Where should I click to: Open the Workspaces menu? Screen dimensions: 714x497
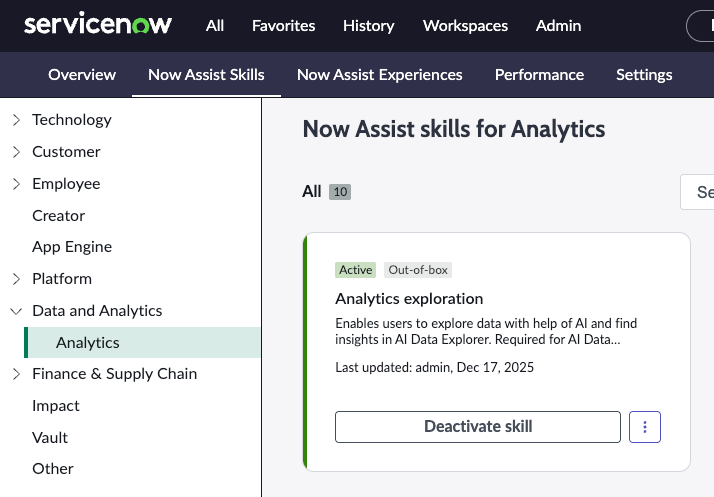(x=465, y=26)
